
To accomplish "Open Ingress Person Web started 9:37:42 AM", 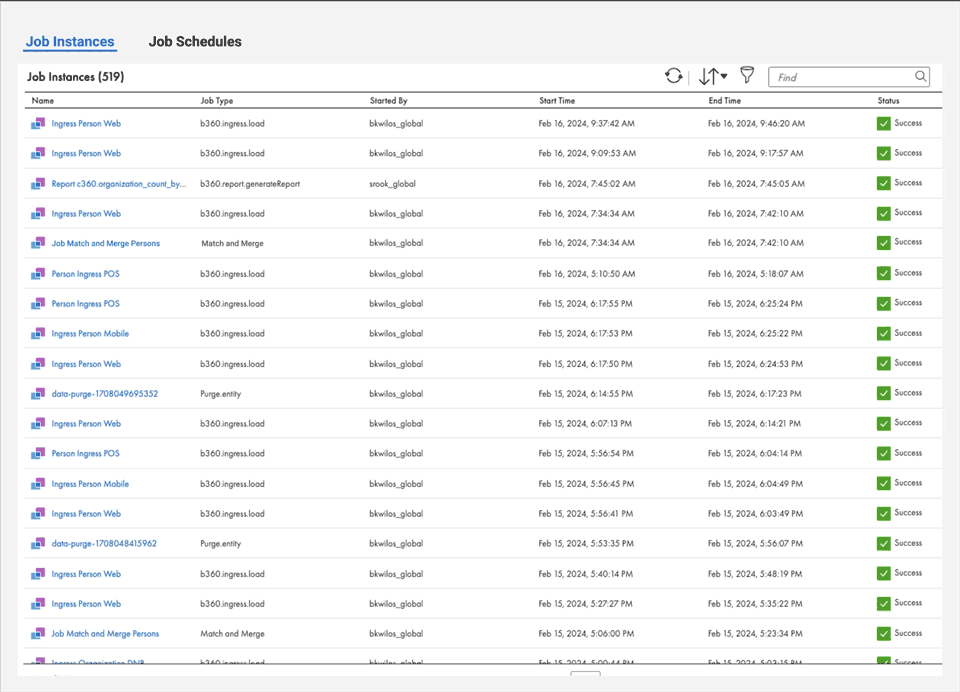I will pos(86,123).
